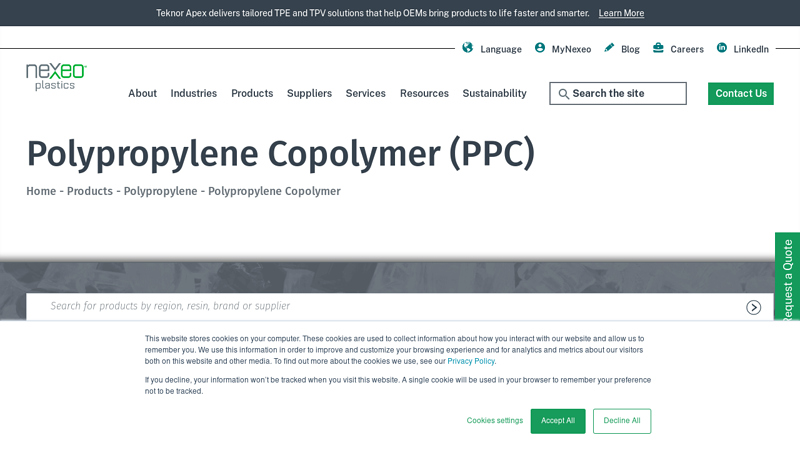
Task: Decline all cookies
Action: tap(621, 421)
